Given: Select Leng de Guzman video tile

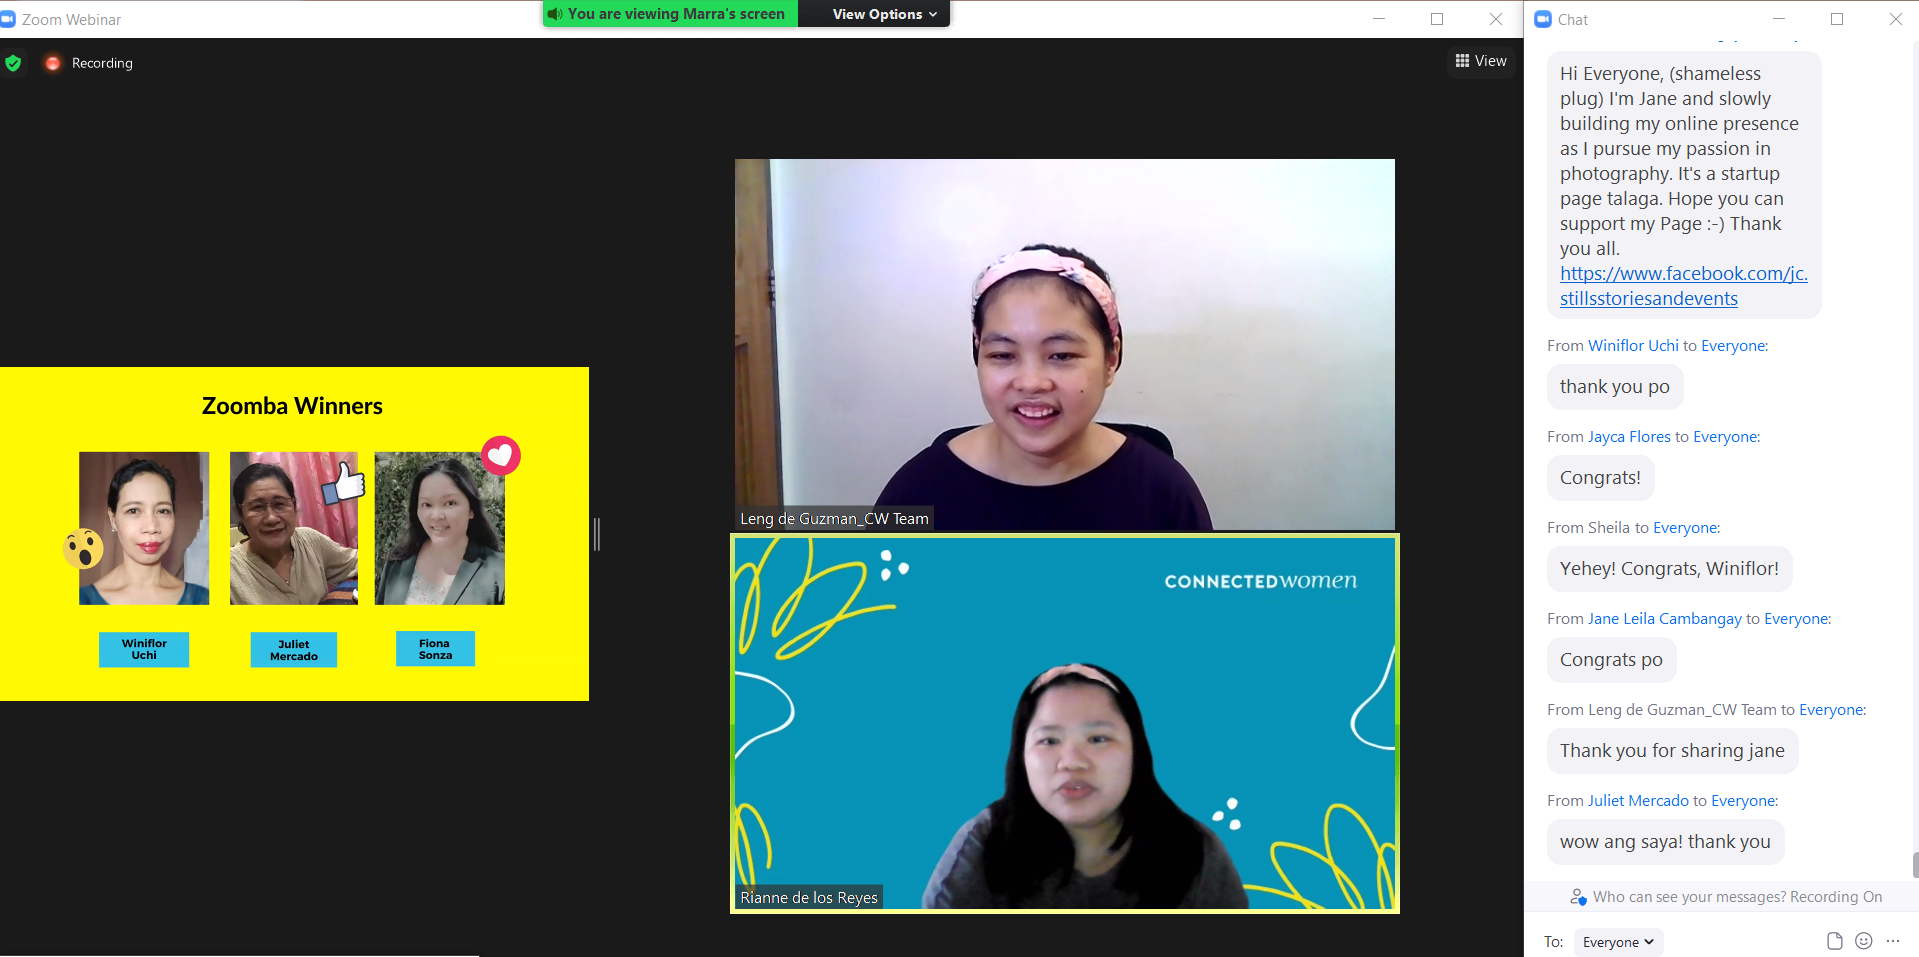Looking at the screenshot, I should pos(1065,344).
